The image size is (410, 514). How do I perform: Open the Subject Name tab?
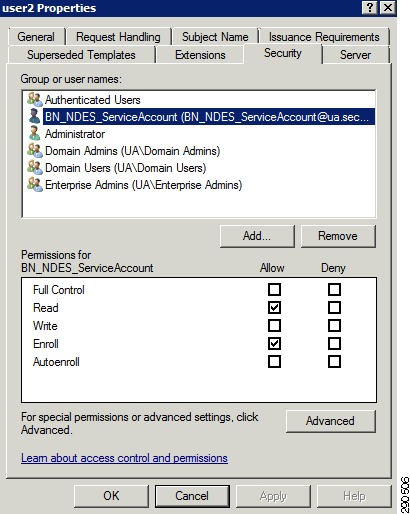215,37
